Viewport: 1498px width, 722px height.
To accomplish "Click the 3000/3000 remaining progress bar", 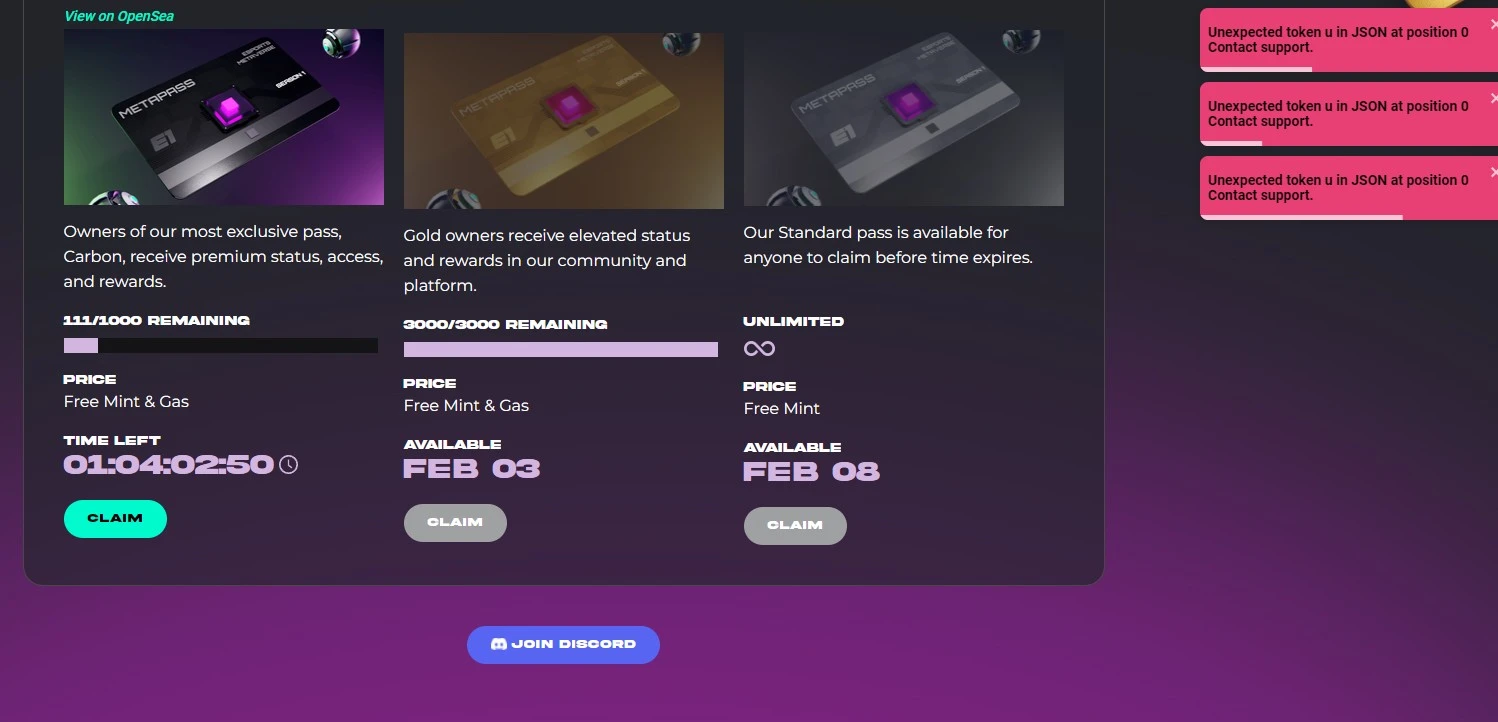I will [x=561, y=350].
